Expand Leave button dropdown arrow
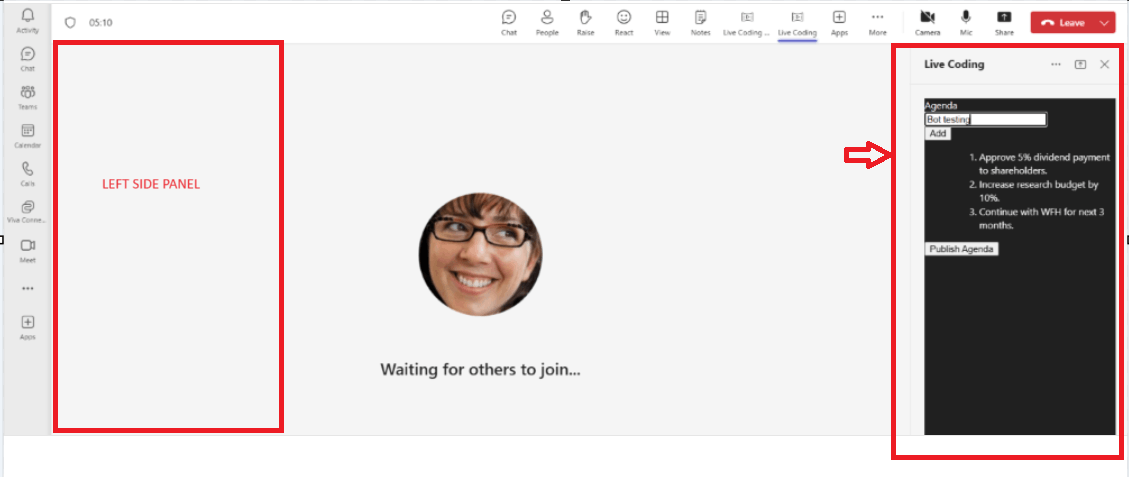The image size is (1129, 477). [x=1105, y=22]
